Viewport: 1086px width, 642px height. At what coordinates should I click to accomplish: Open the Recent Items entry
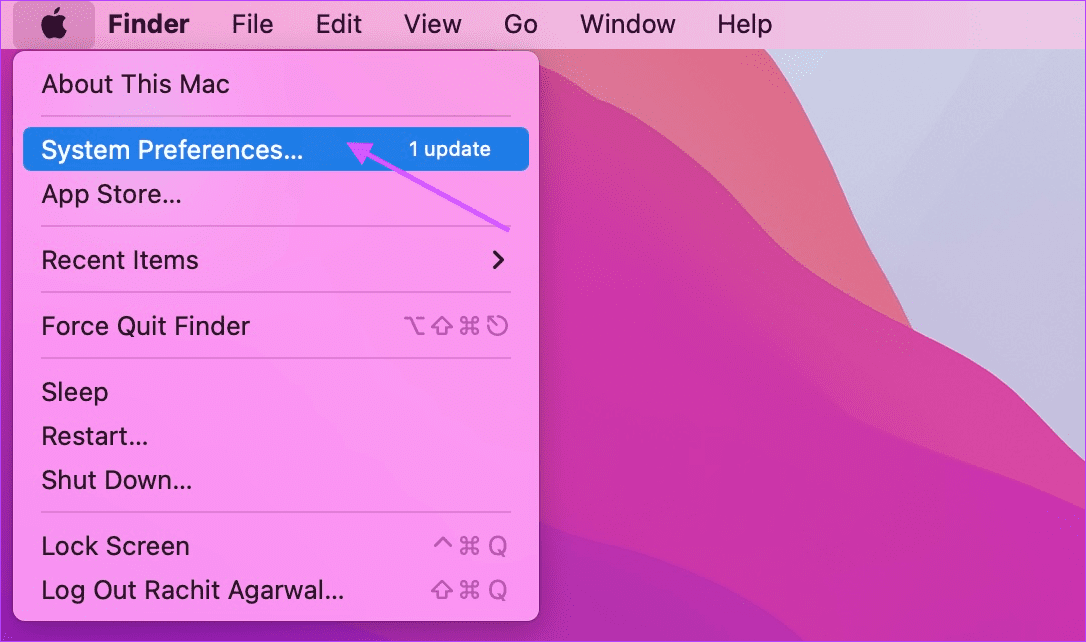276,260
